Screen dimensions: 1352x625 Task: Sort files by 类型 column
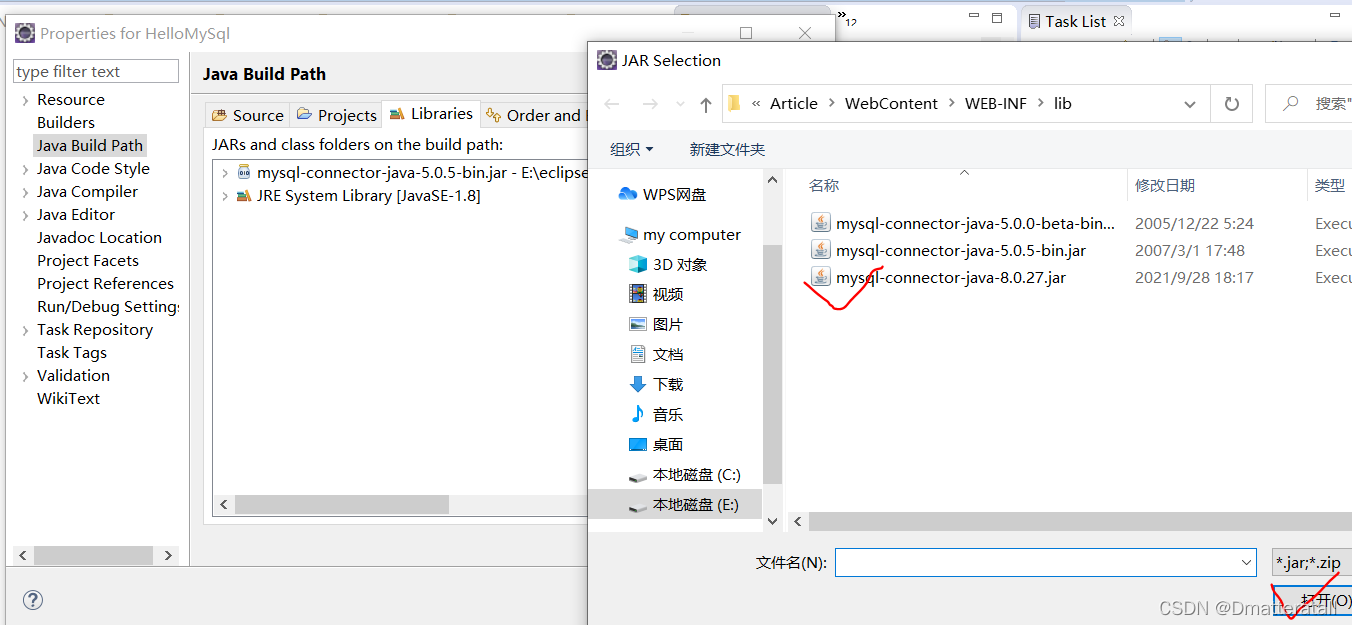(x=1330, y=185)
